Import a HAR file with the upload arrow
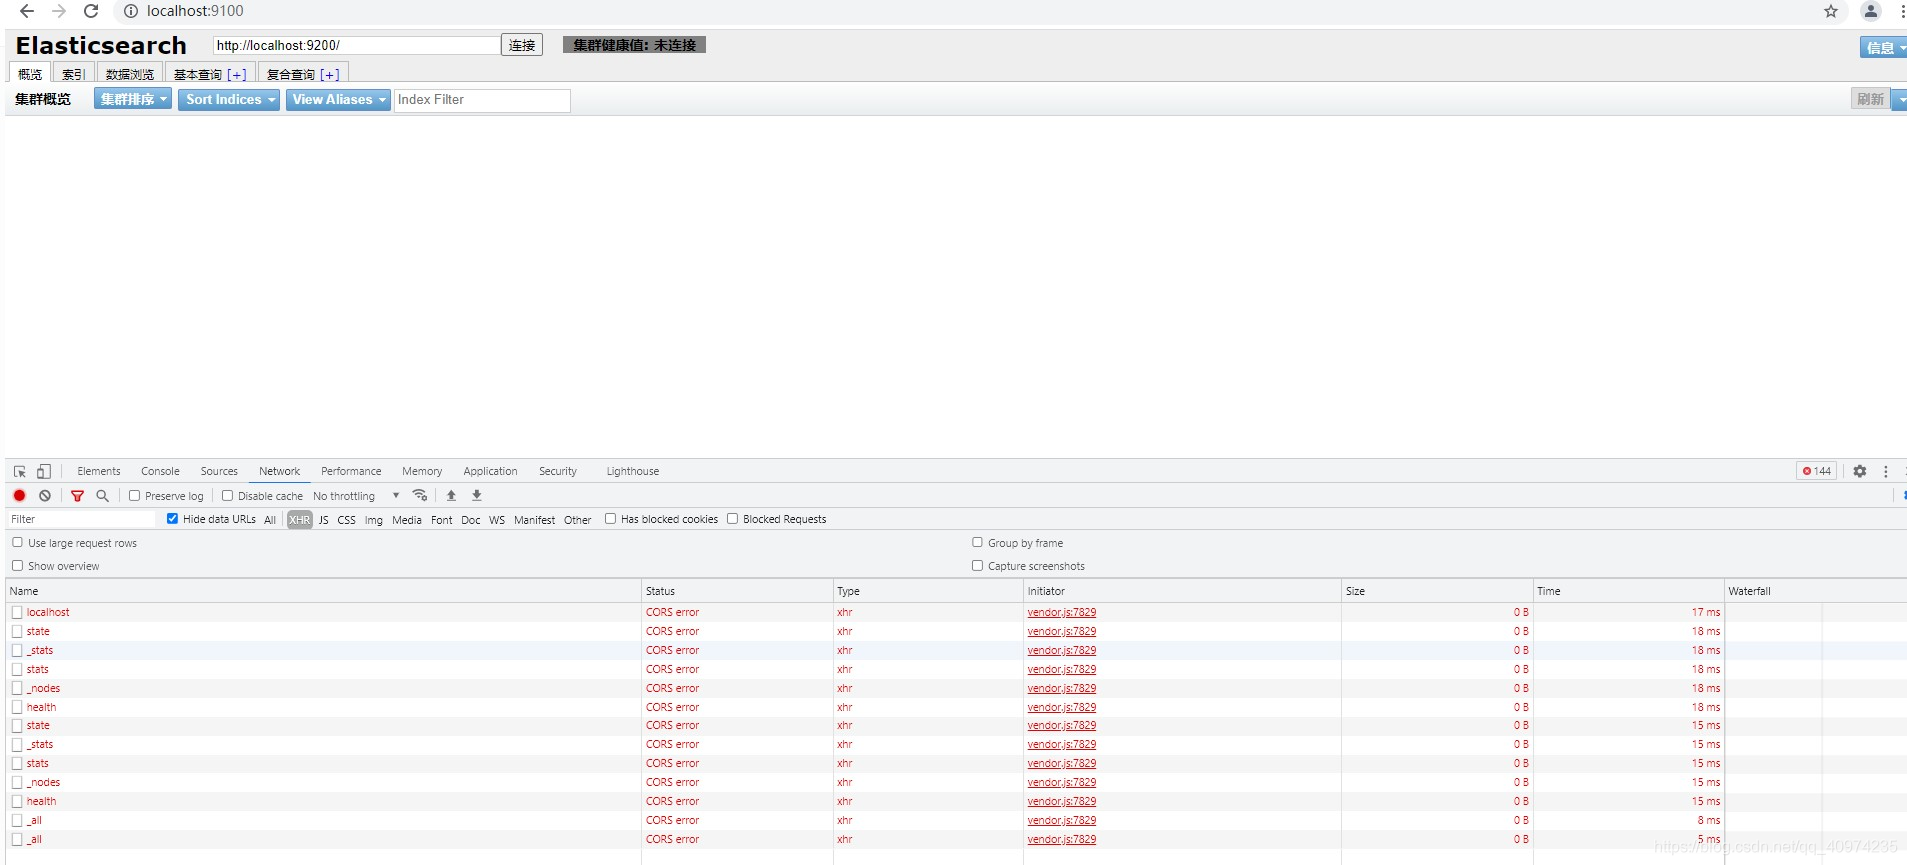 (451, 495)
